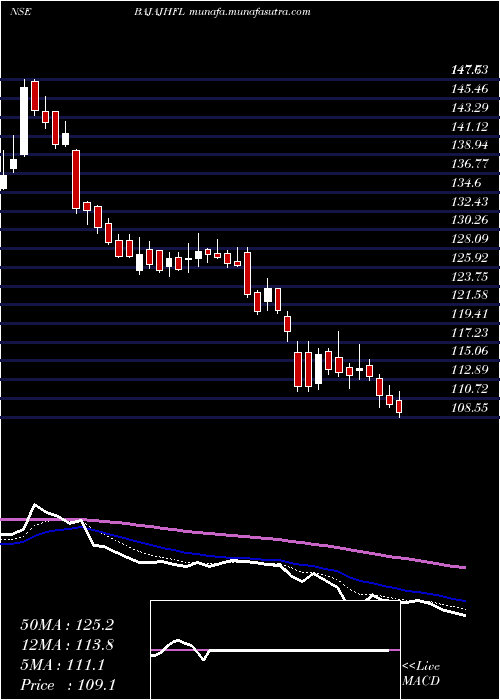
Task: Click the 115.06 price axis label
Action: (x=469, y=352)
